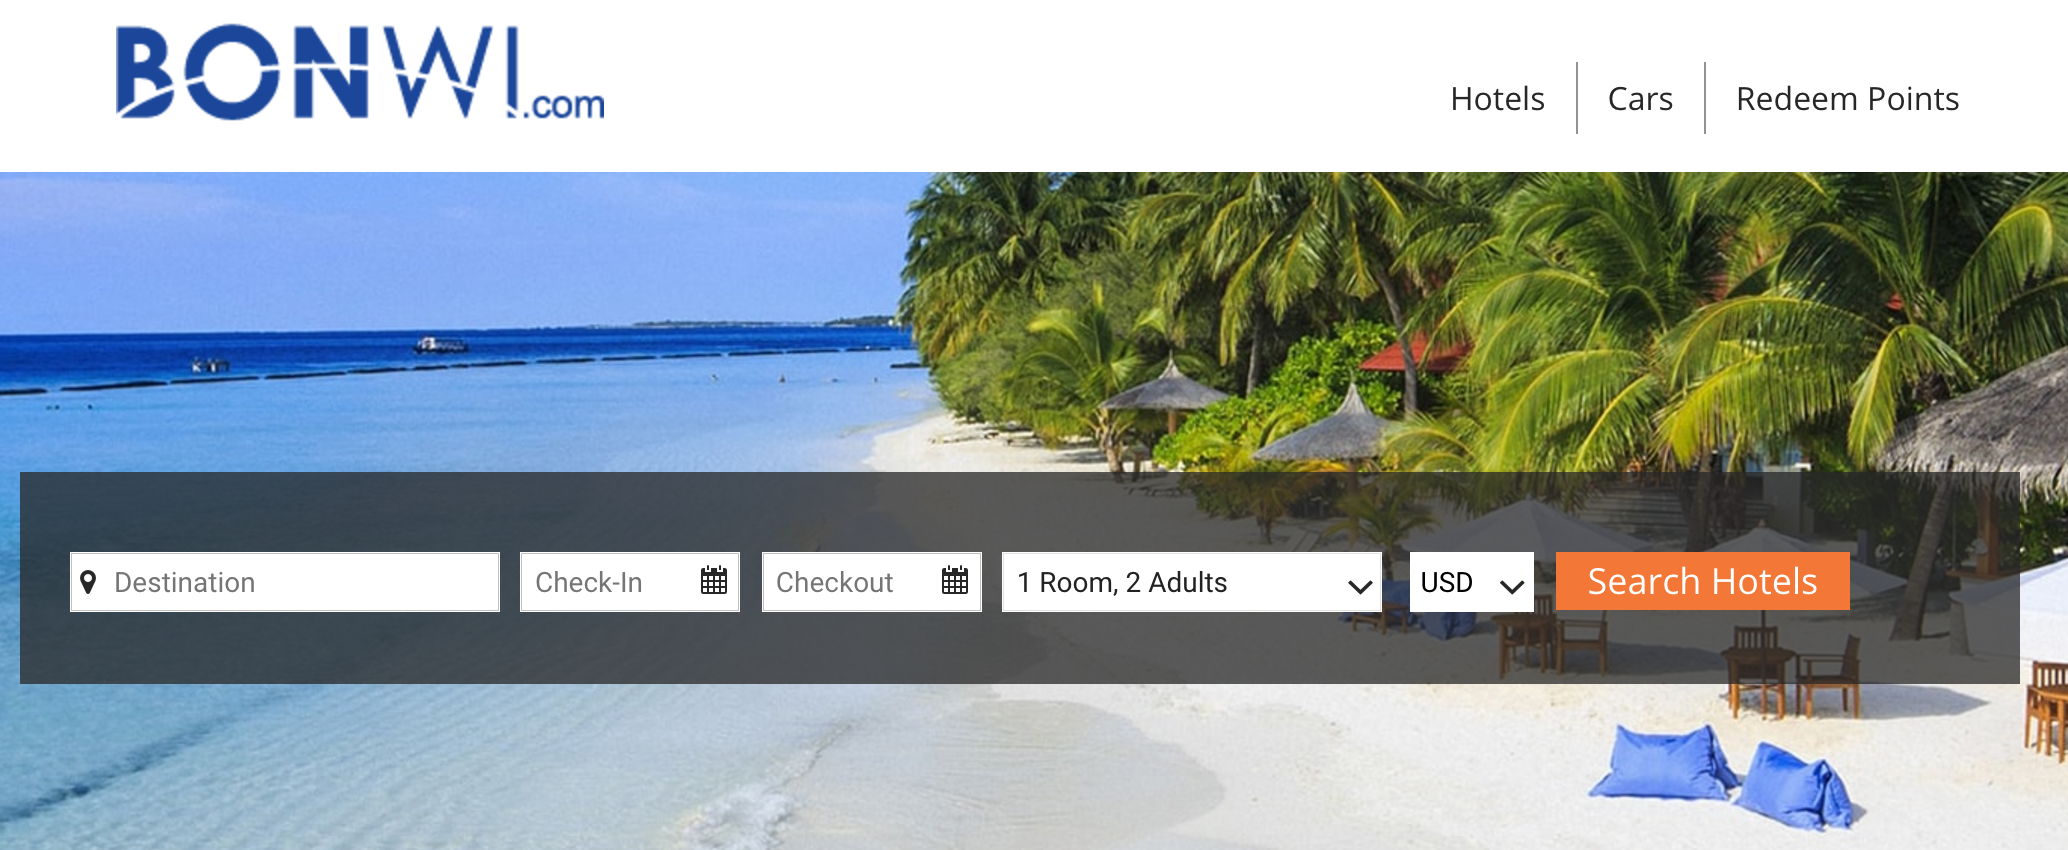Click the chevron arrow beside USD

pos(1512,586)
